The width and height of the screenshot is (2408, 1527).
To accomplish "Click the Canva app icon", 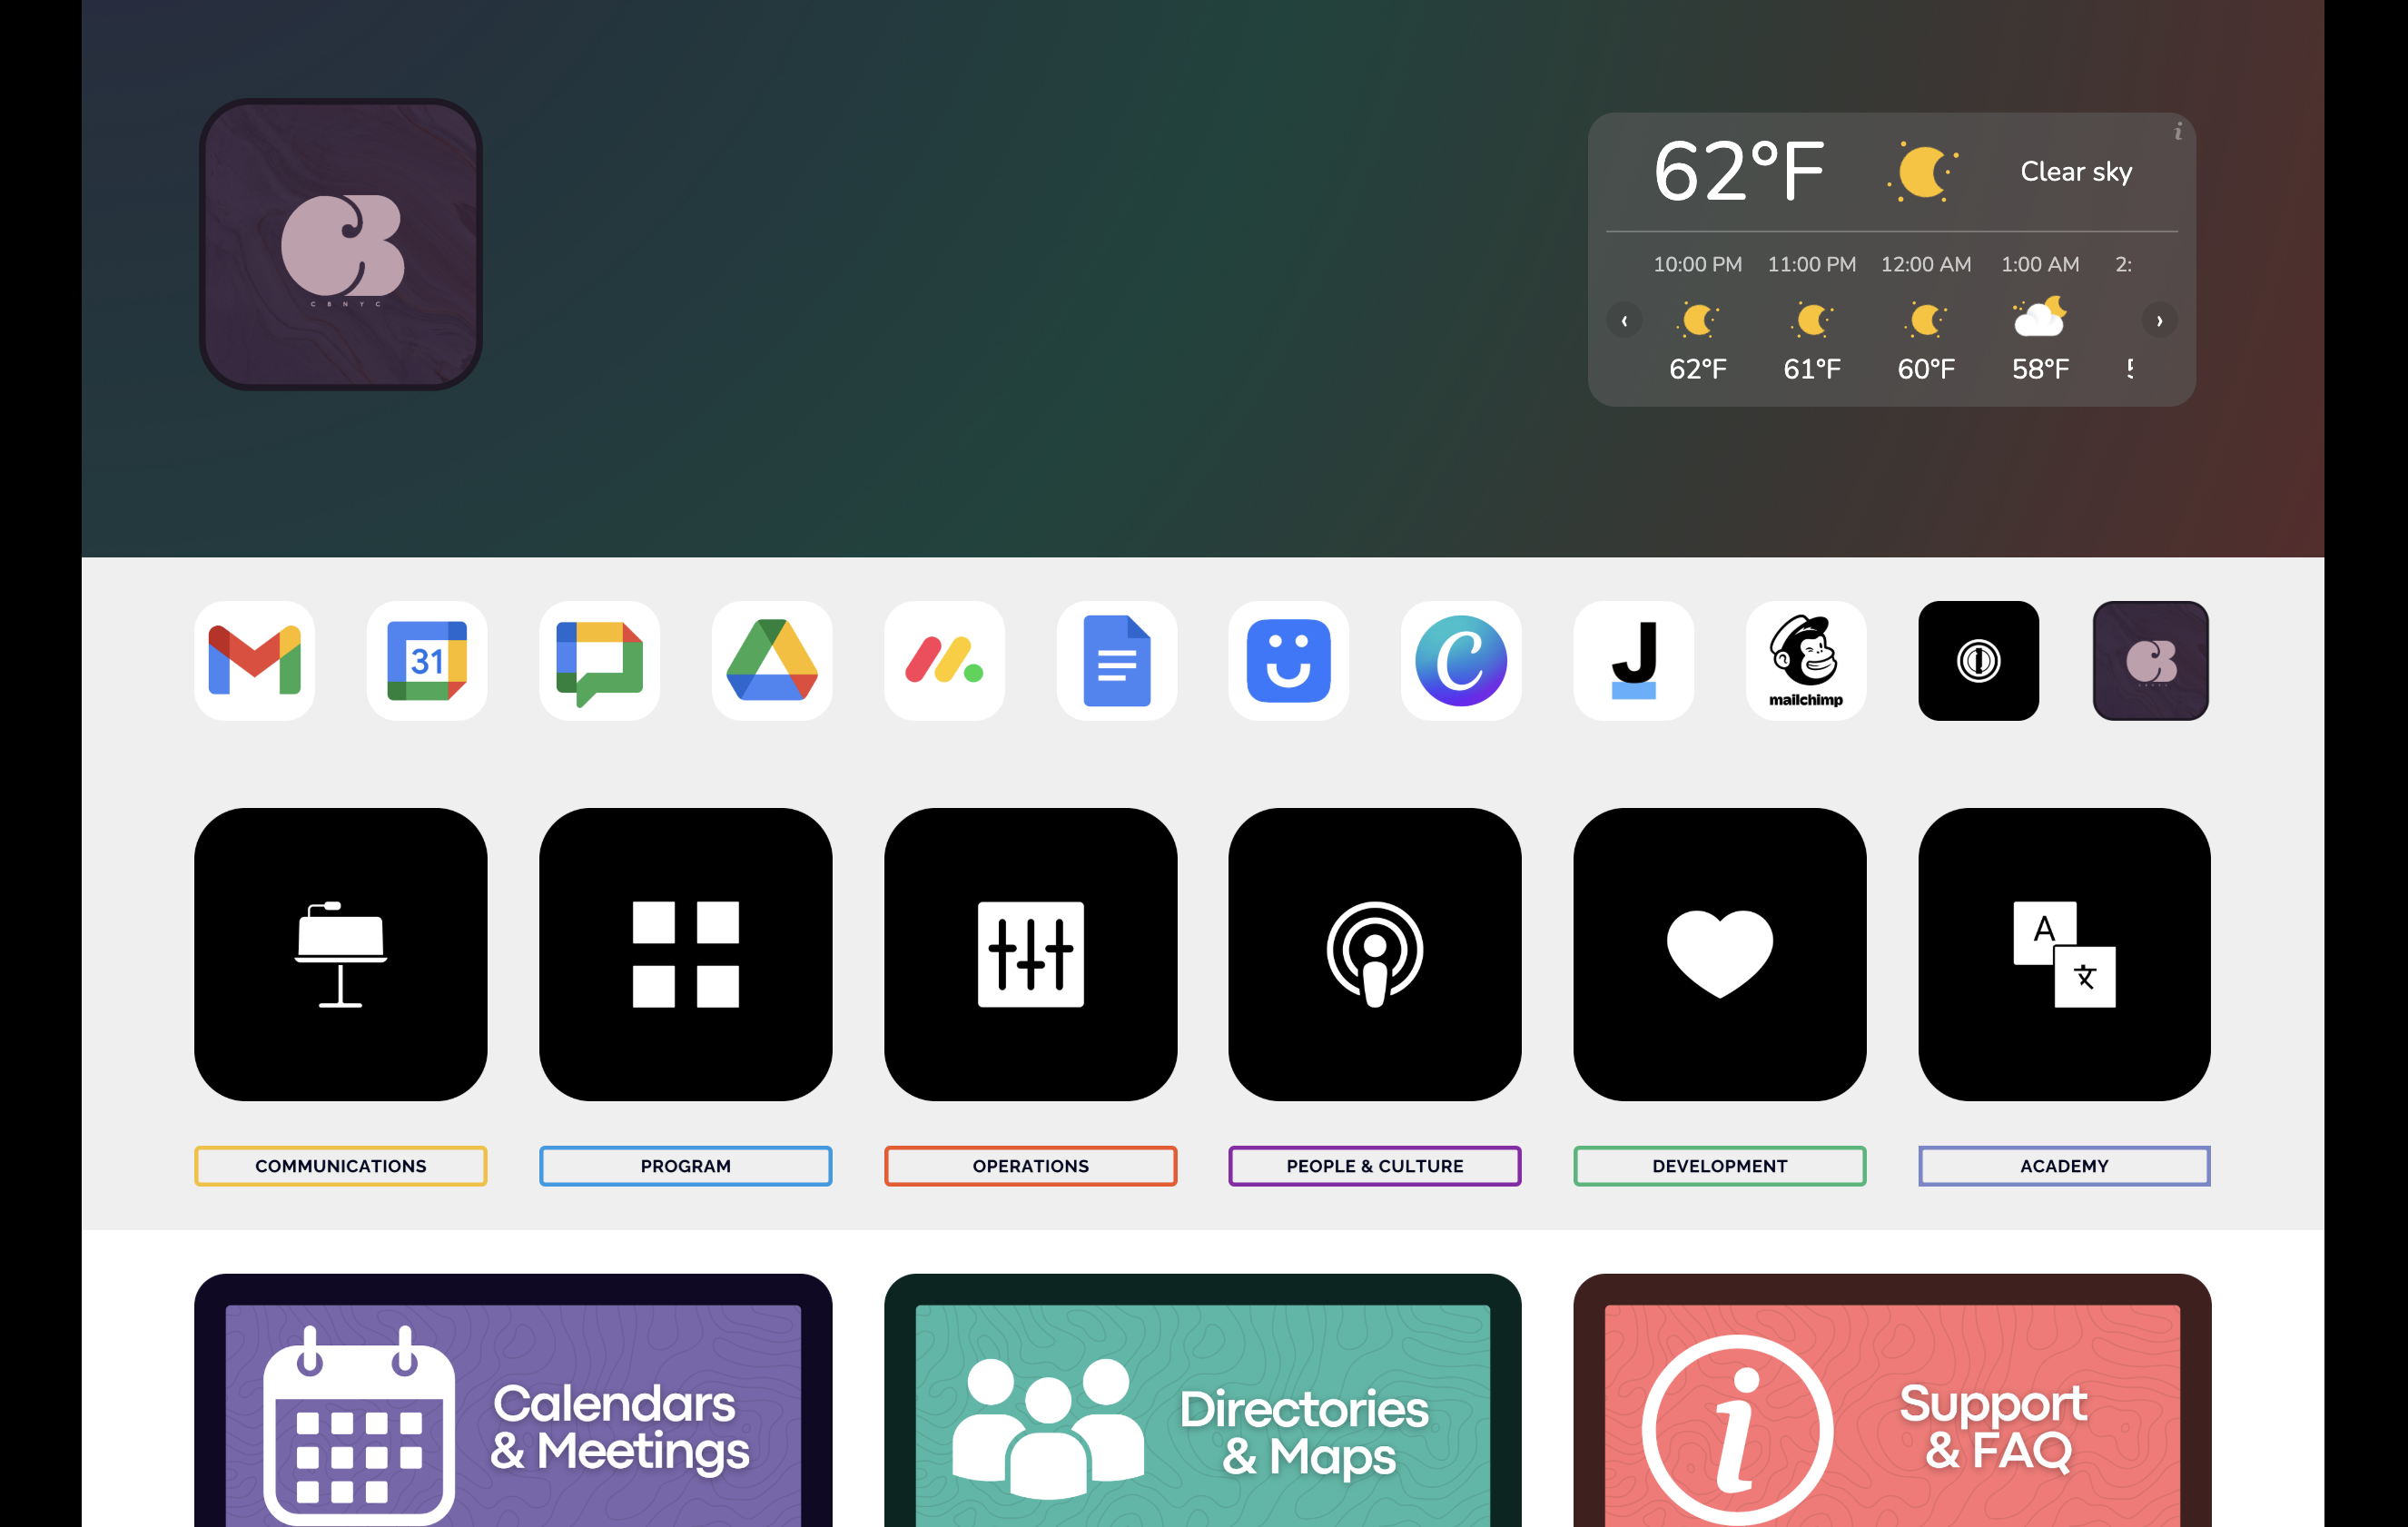I will 1460,660.
